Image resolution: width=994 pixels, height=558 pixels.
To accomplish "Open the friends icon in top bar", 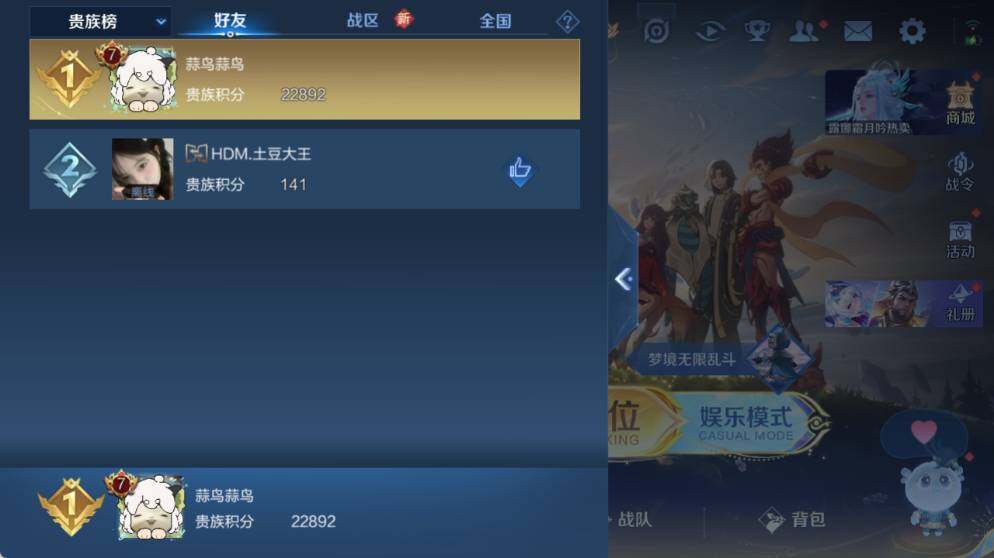I will tap(804, 31).
